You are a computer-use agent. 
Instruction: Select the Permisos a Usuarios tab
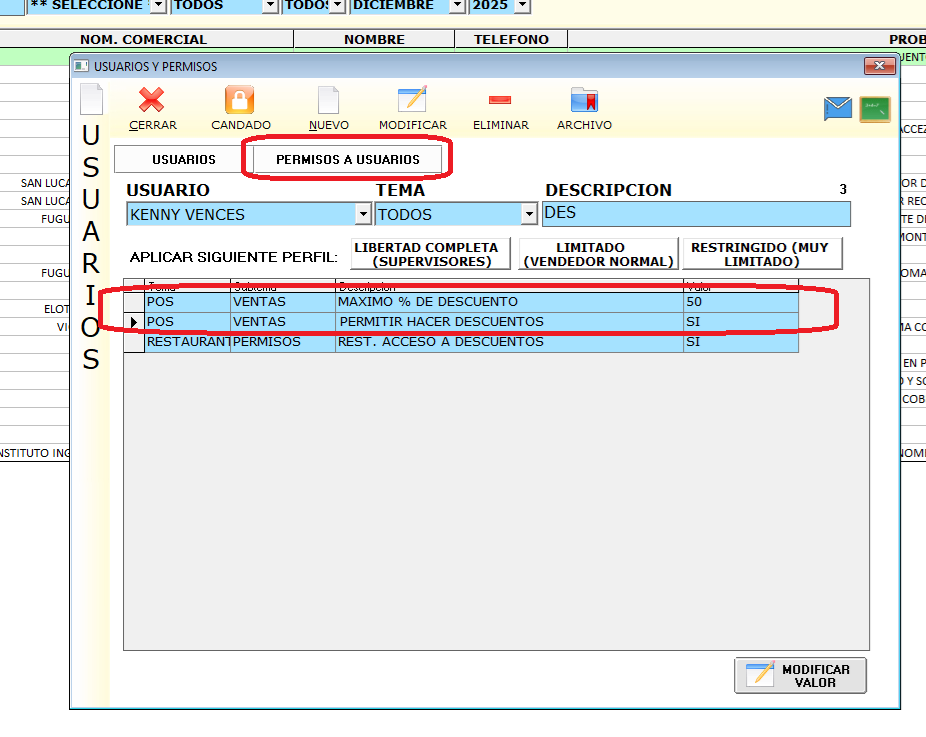pos(347,160)
